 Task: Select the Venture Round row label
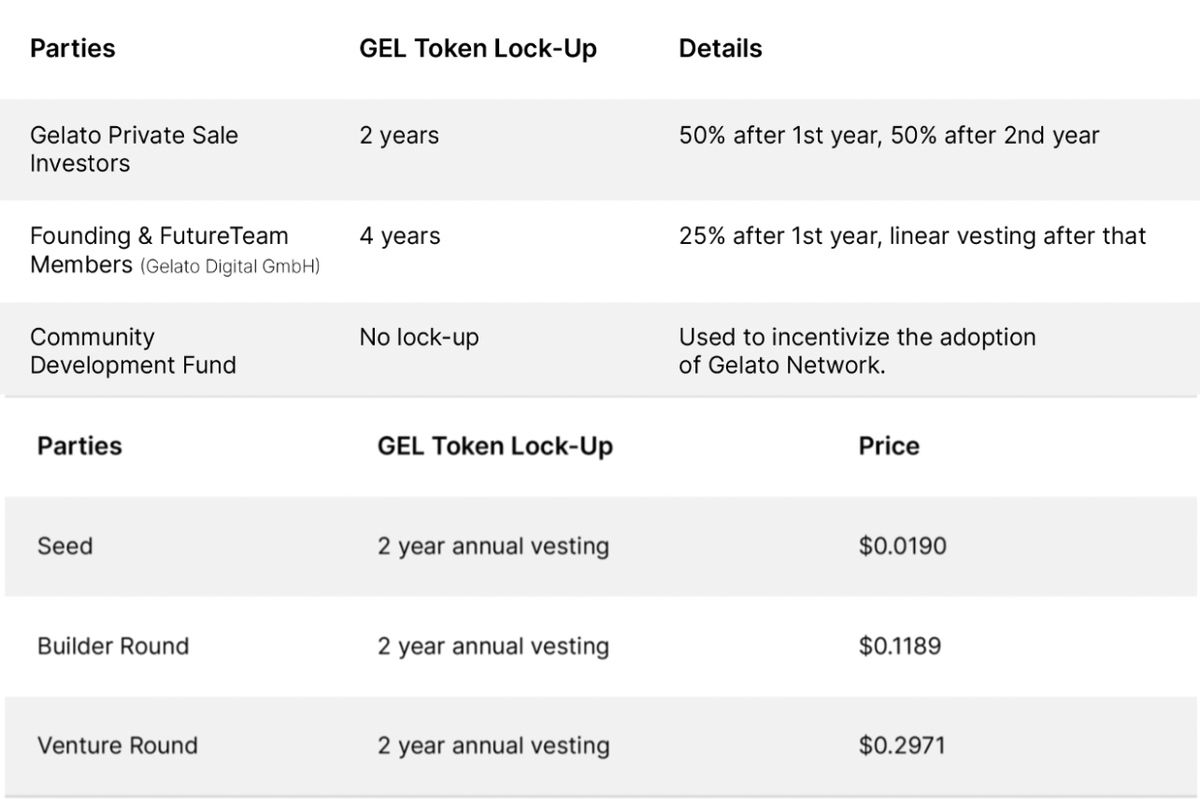click(117, 745)
